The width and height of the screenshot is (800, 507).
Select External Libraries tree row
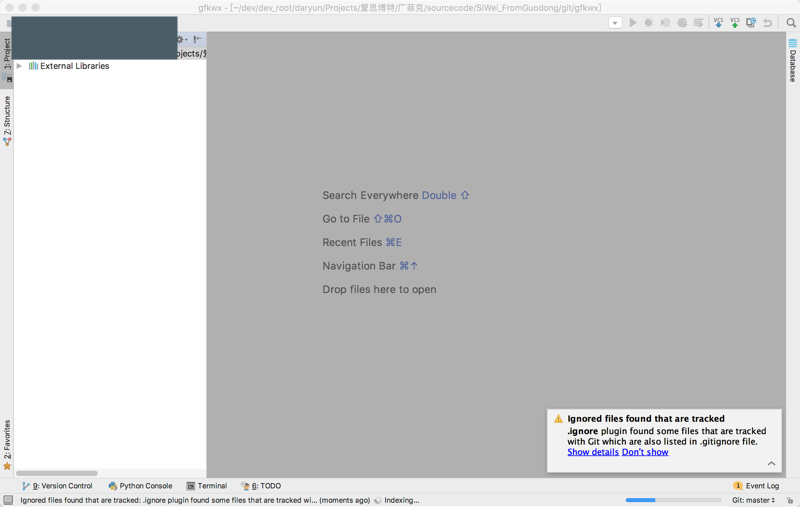110,66
